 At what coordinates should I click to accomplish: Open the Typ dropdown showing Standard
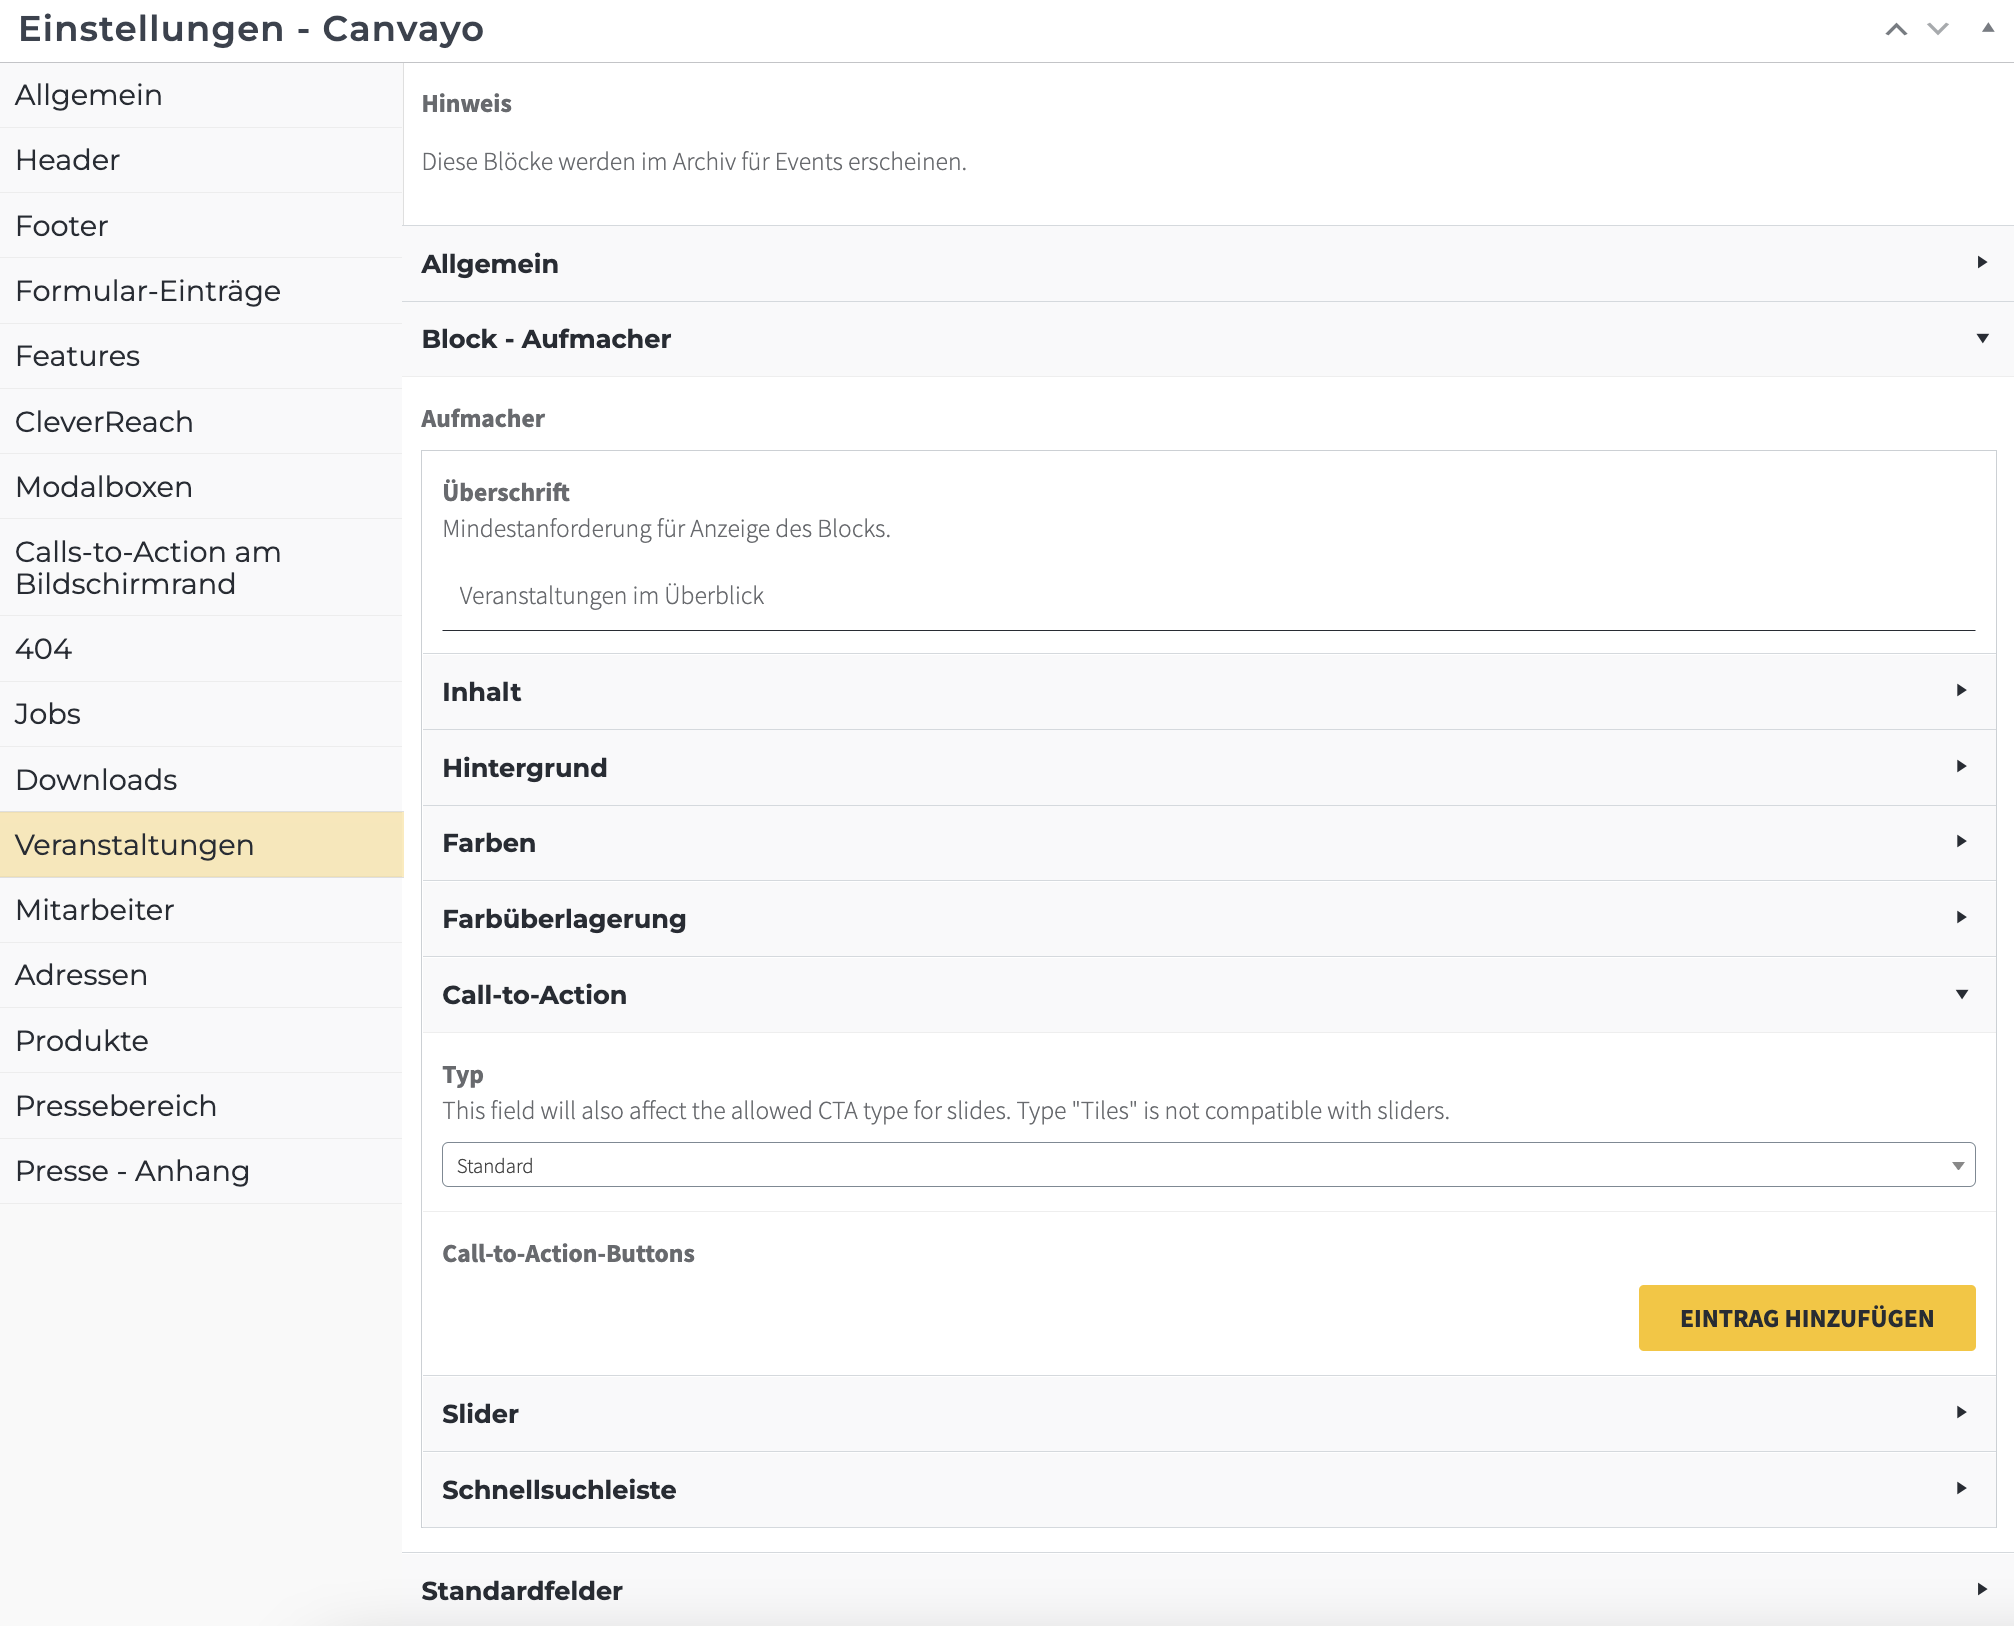pyautogui.click(x=1208, y=1165)
